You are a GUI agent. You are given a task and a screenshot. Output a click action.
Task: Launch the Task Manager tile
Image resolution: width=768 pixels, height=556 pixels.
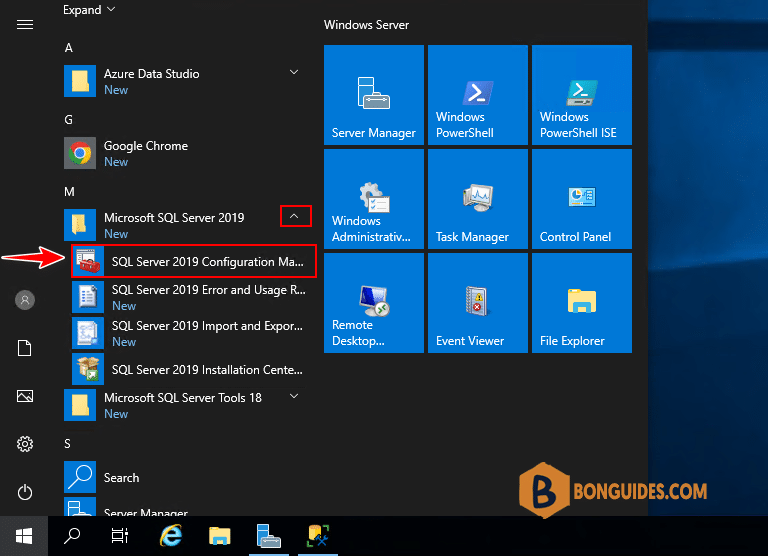point(478,199)
